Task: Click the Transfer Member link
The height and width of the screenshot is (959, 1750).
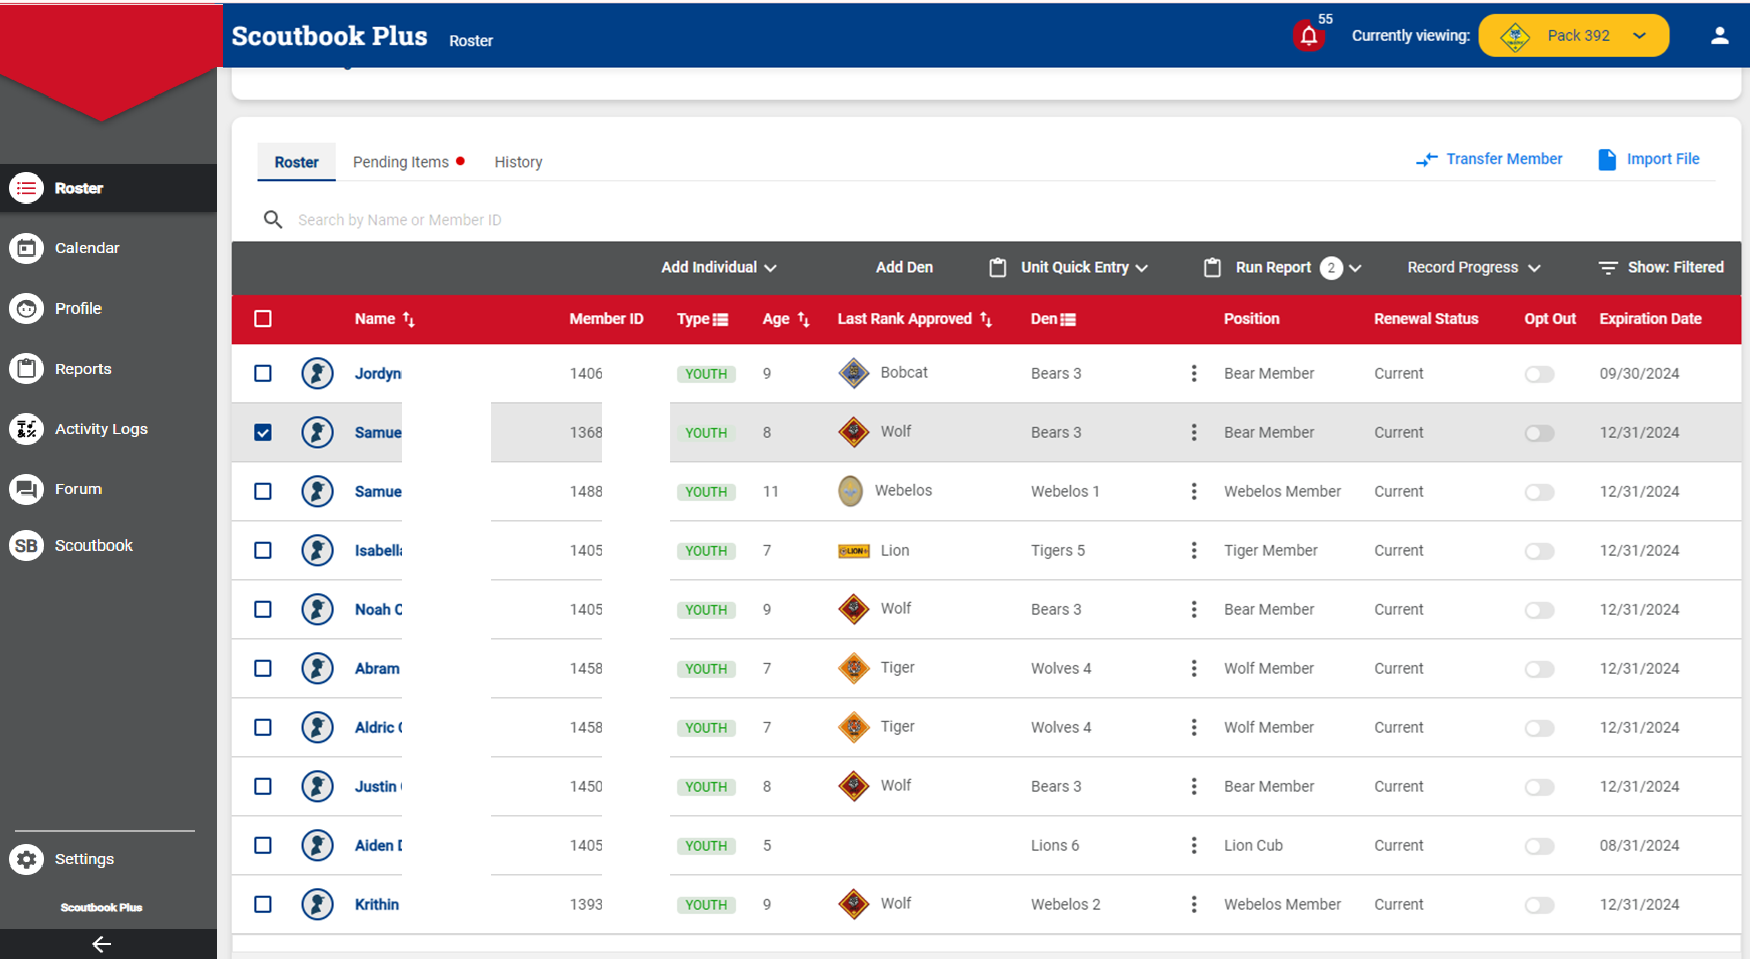Action: (x=1489, y=159)
